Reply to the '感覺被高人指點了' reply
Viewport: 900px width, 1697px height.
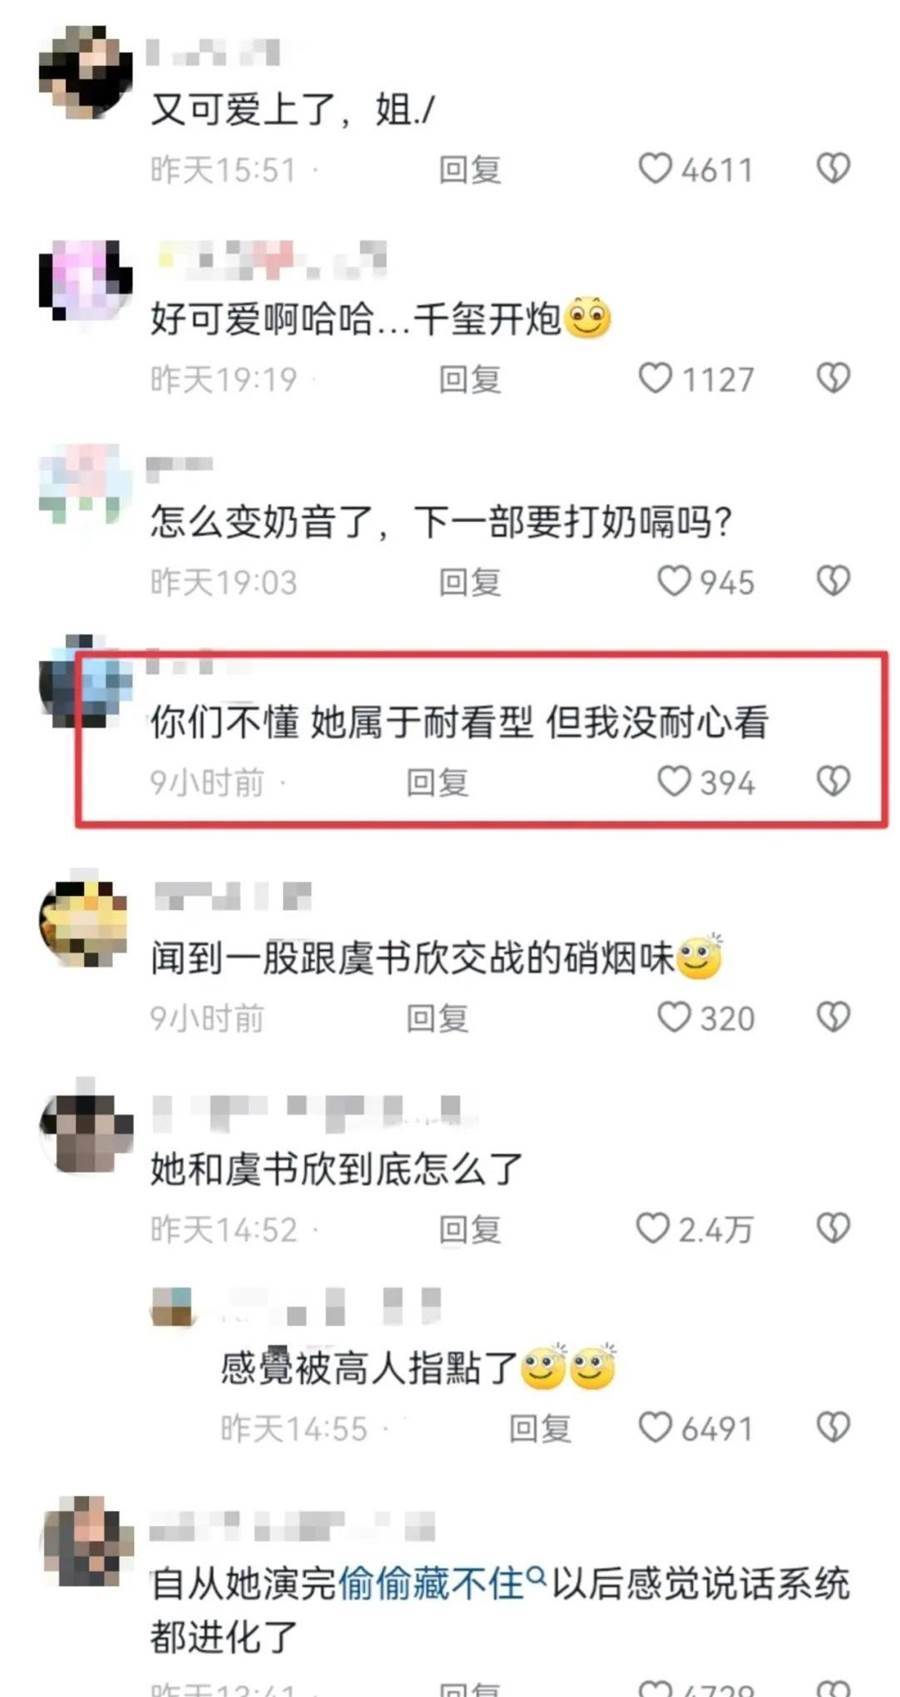tap(540, 1428)
